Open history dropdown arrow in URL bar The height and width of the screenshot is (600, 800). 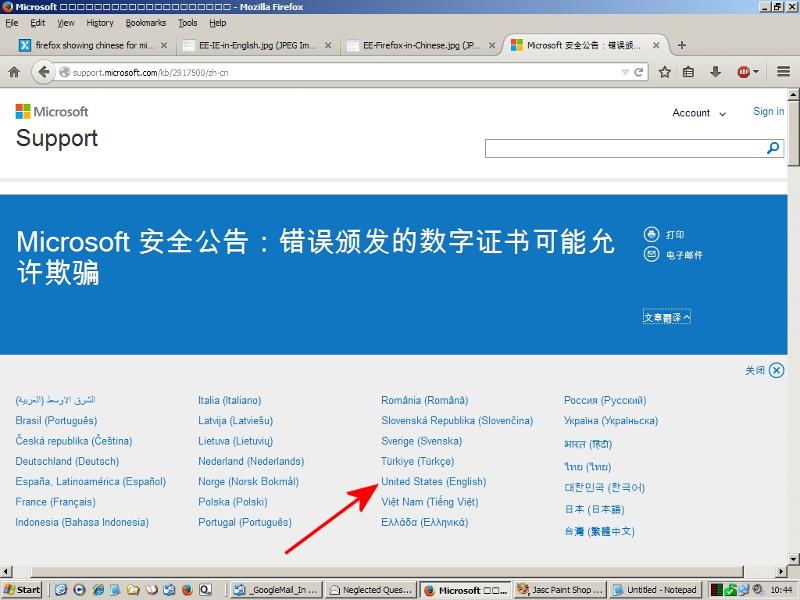625,72
